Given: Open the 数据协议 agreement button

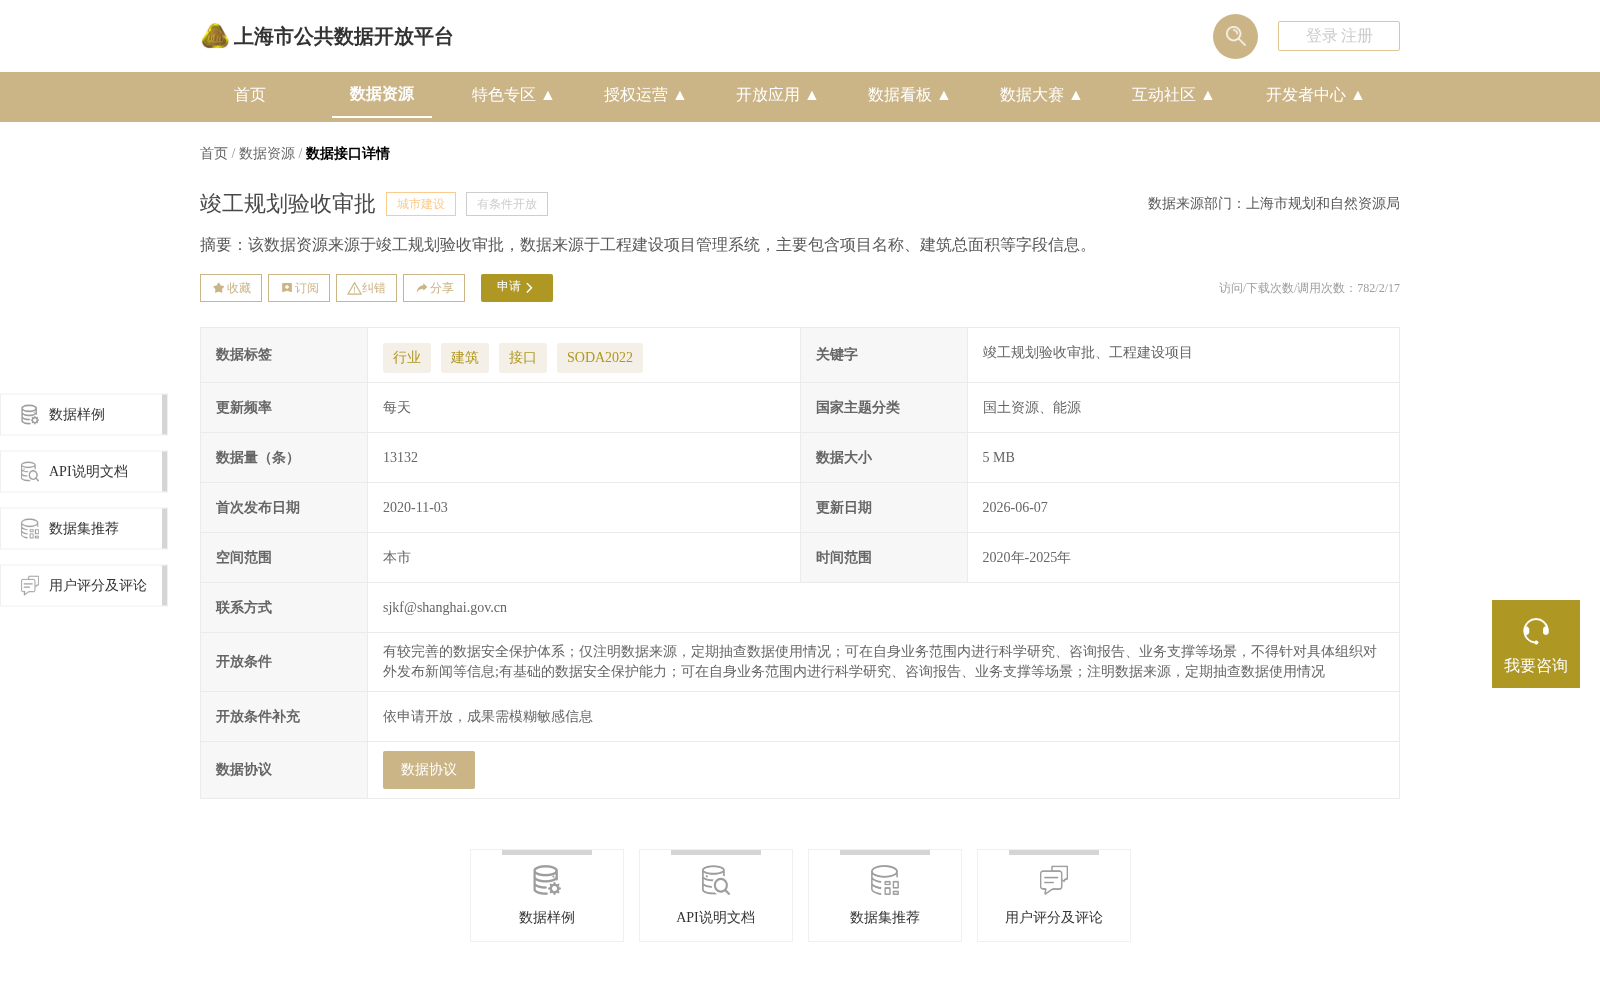Looking at the screenshot, I should [x=429, y=770].
